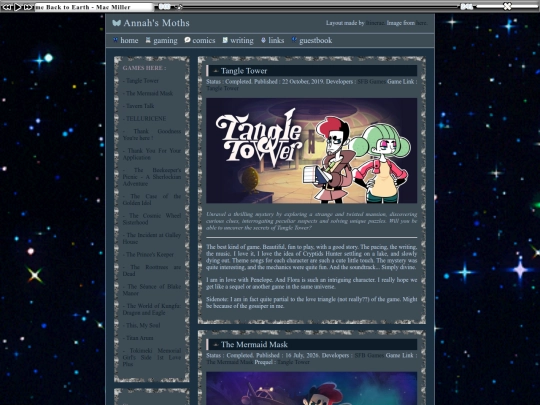Open Titan Arum entry
The width and height of the screenshot is (540, 405).
click(x=138, y=338)
